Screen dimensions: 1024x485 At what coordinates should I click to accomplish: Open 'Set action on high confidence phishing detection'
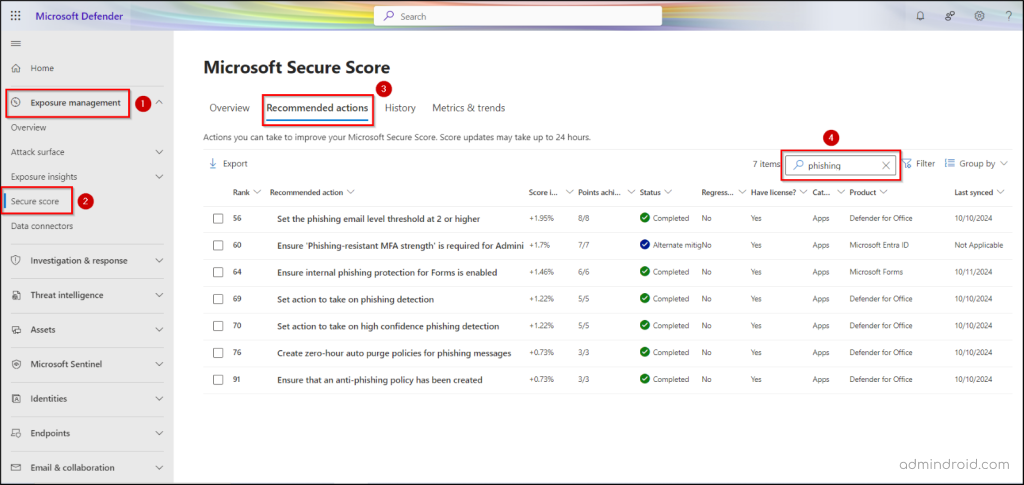pos(388,326)
